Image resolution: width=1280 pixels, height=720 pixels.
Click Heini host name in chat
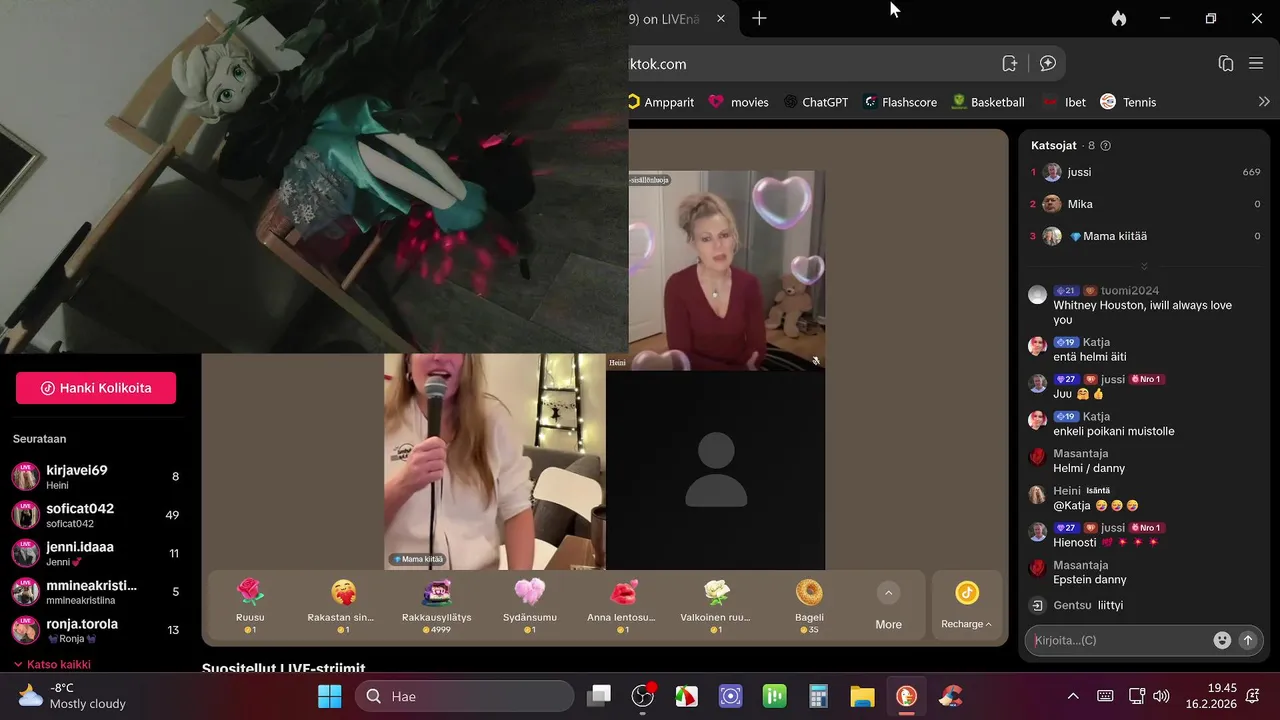1067,490
